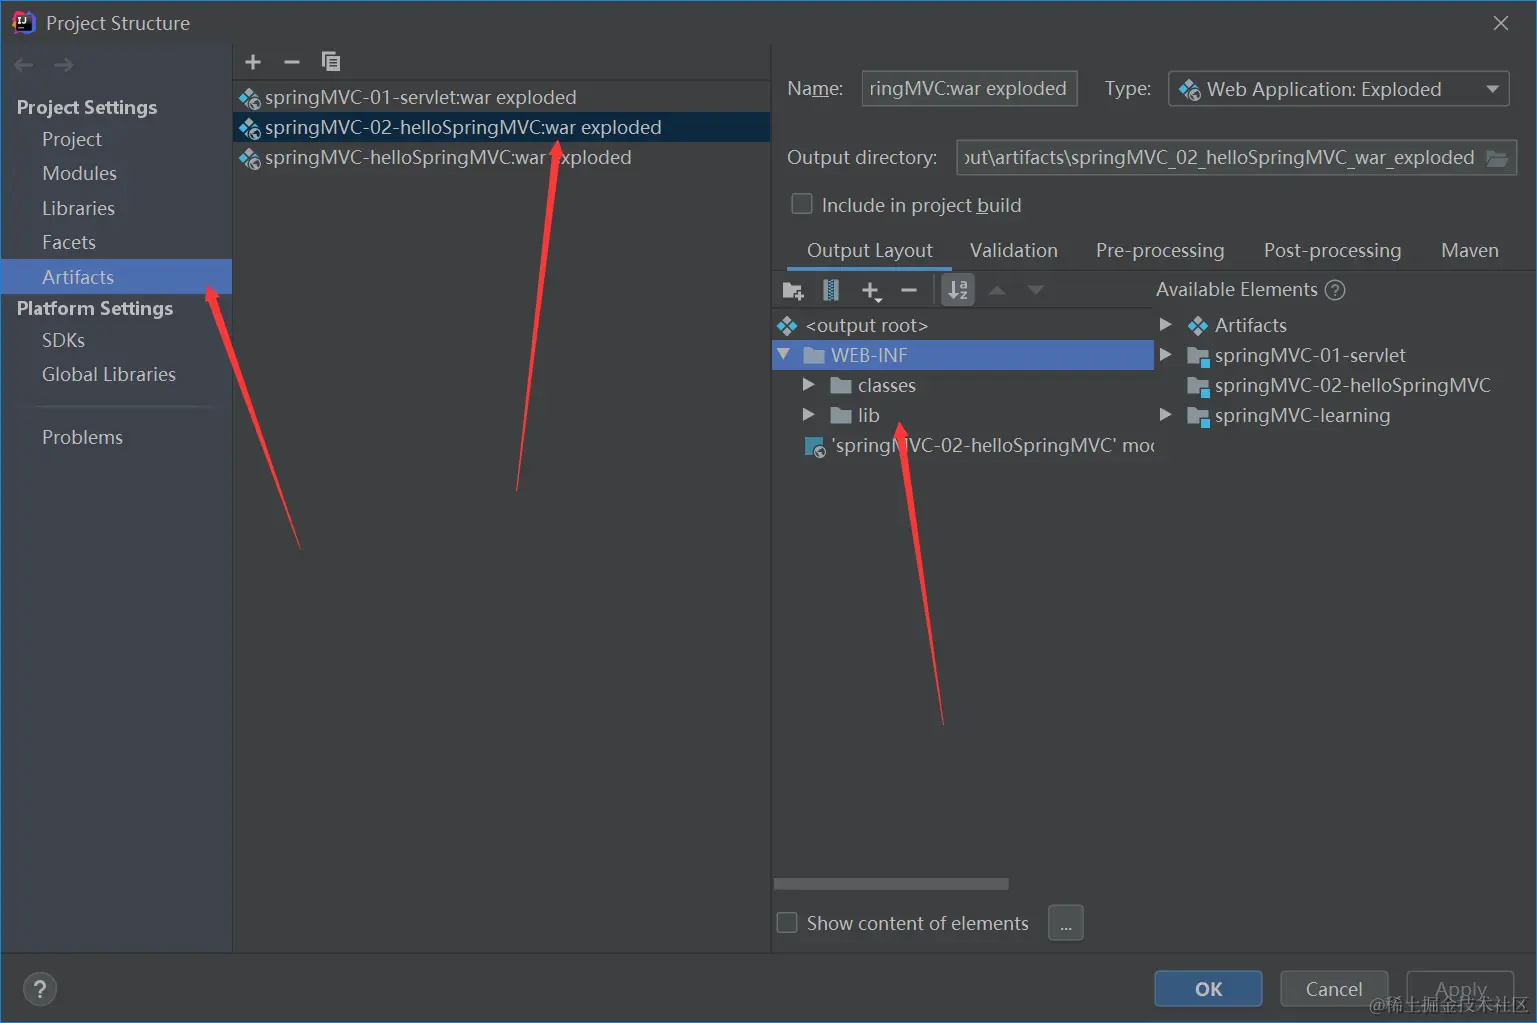Image resolution: width=1537 pixels, height=1023 pixels.
Task: Collapse the WEB-INF tree node
Action: 784,355
